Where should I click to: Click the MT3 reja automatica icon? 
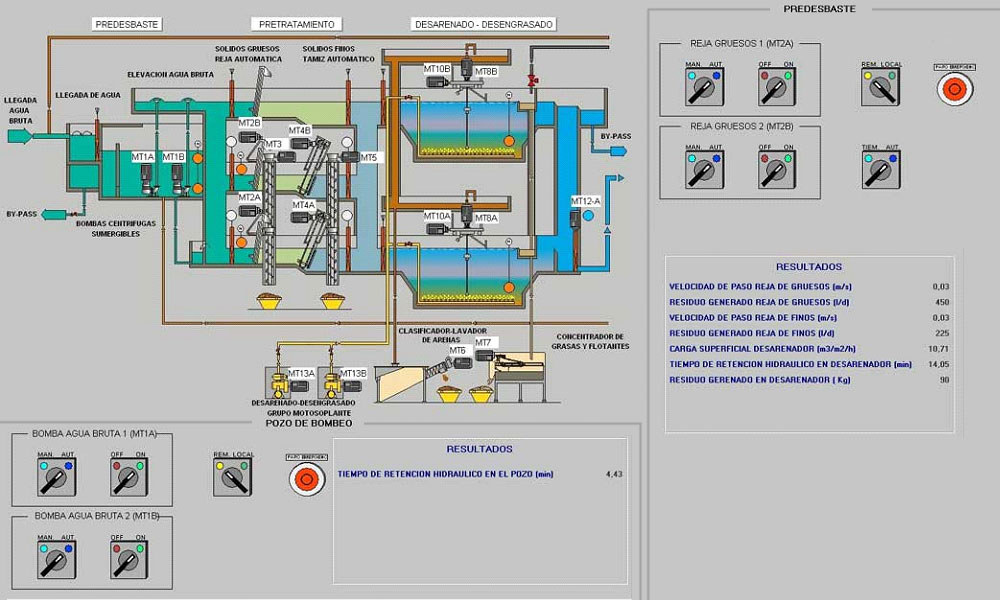coord(286,157)
